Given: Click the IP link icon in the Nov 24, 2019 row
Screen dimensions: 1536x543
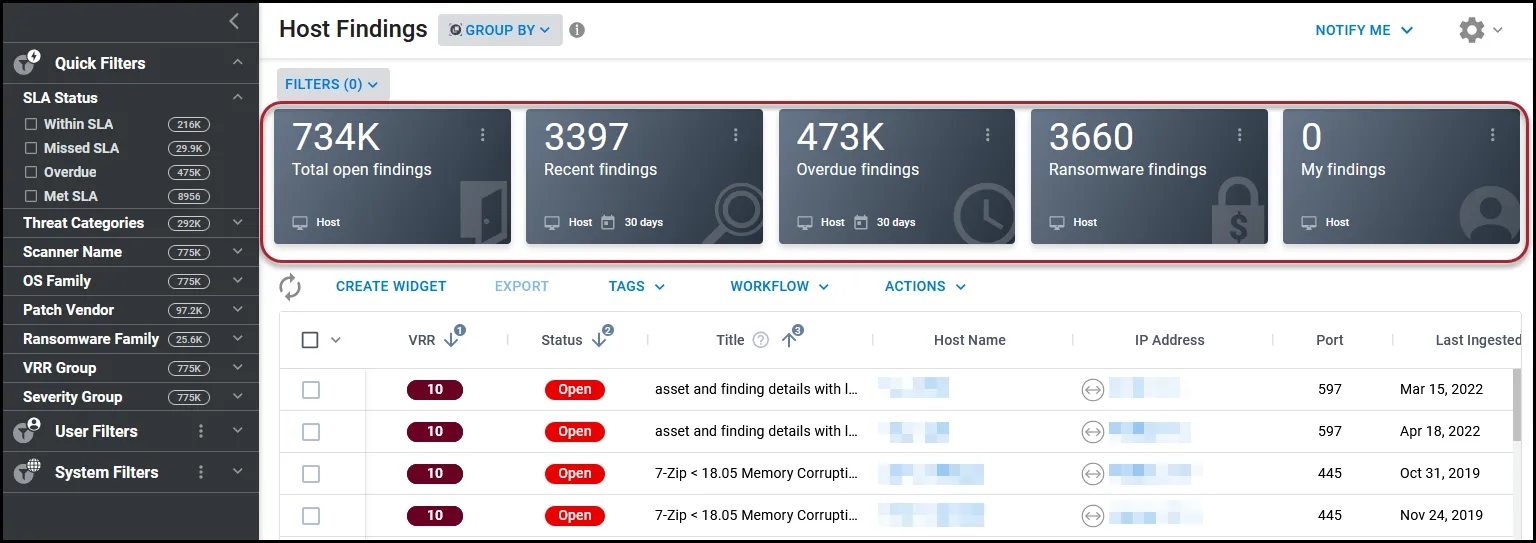Looking at the screenshot, I should click(x=1093, y=516).
